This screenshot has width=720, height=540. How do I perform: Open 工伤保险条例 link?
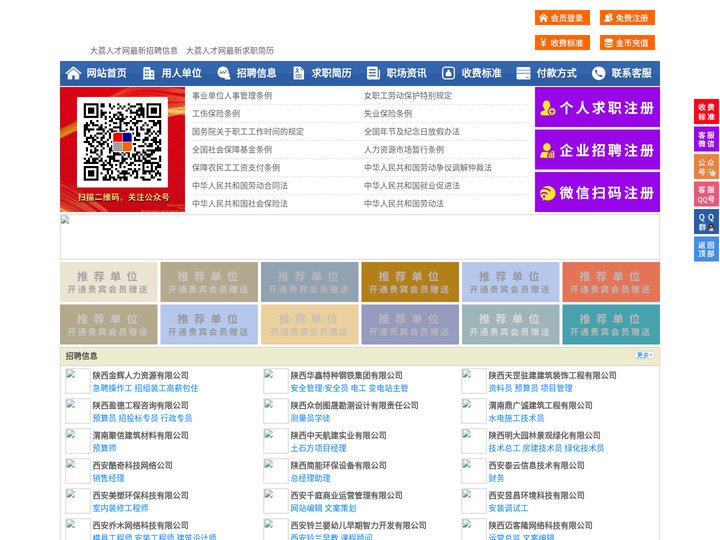(216, 113)
